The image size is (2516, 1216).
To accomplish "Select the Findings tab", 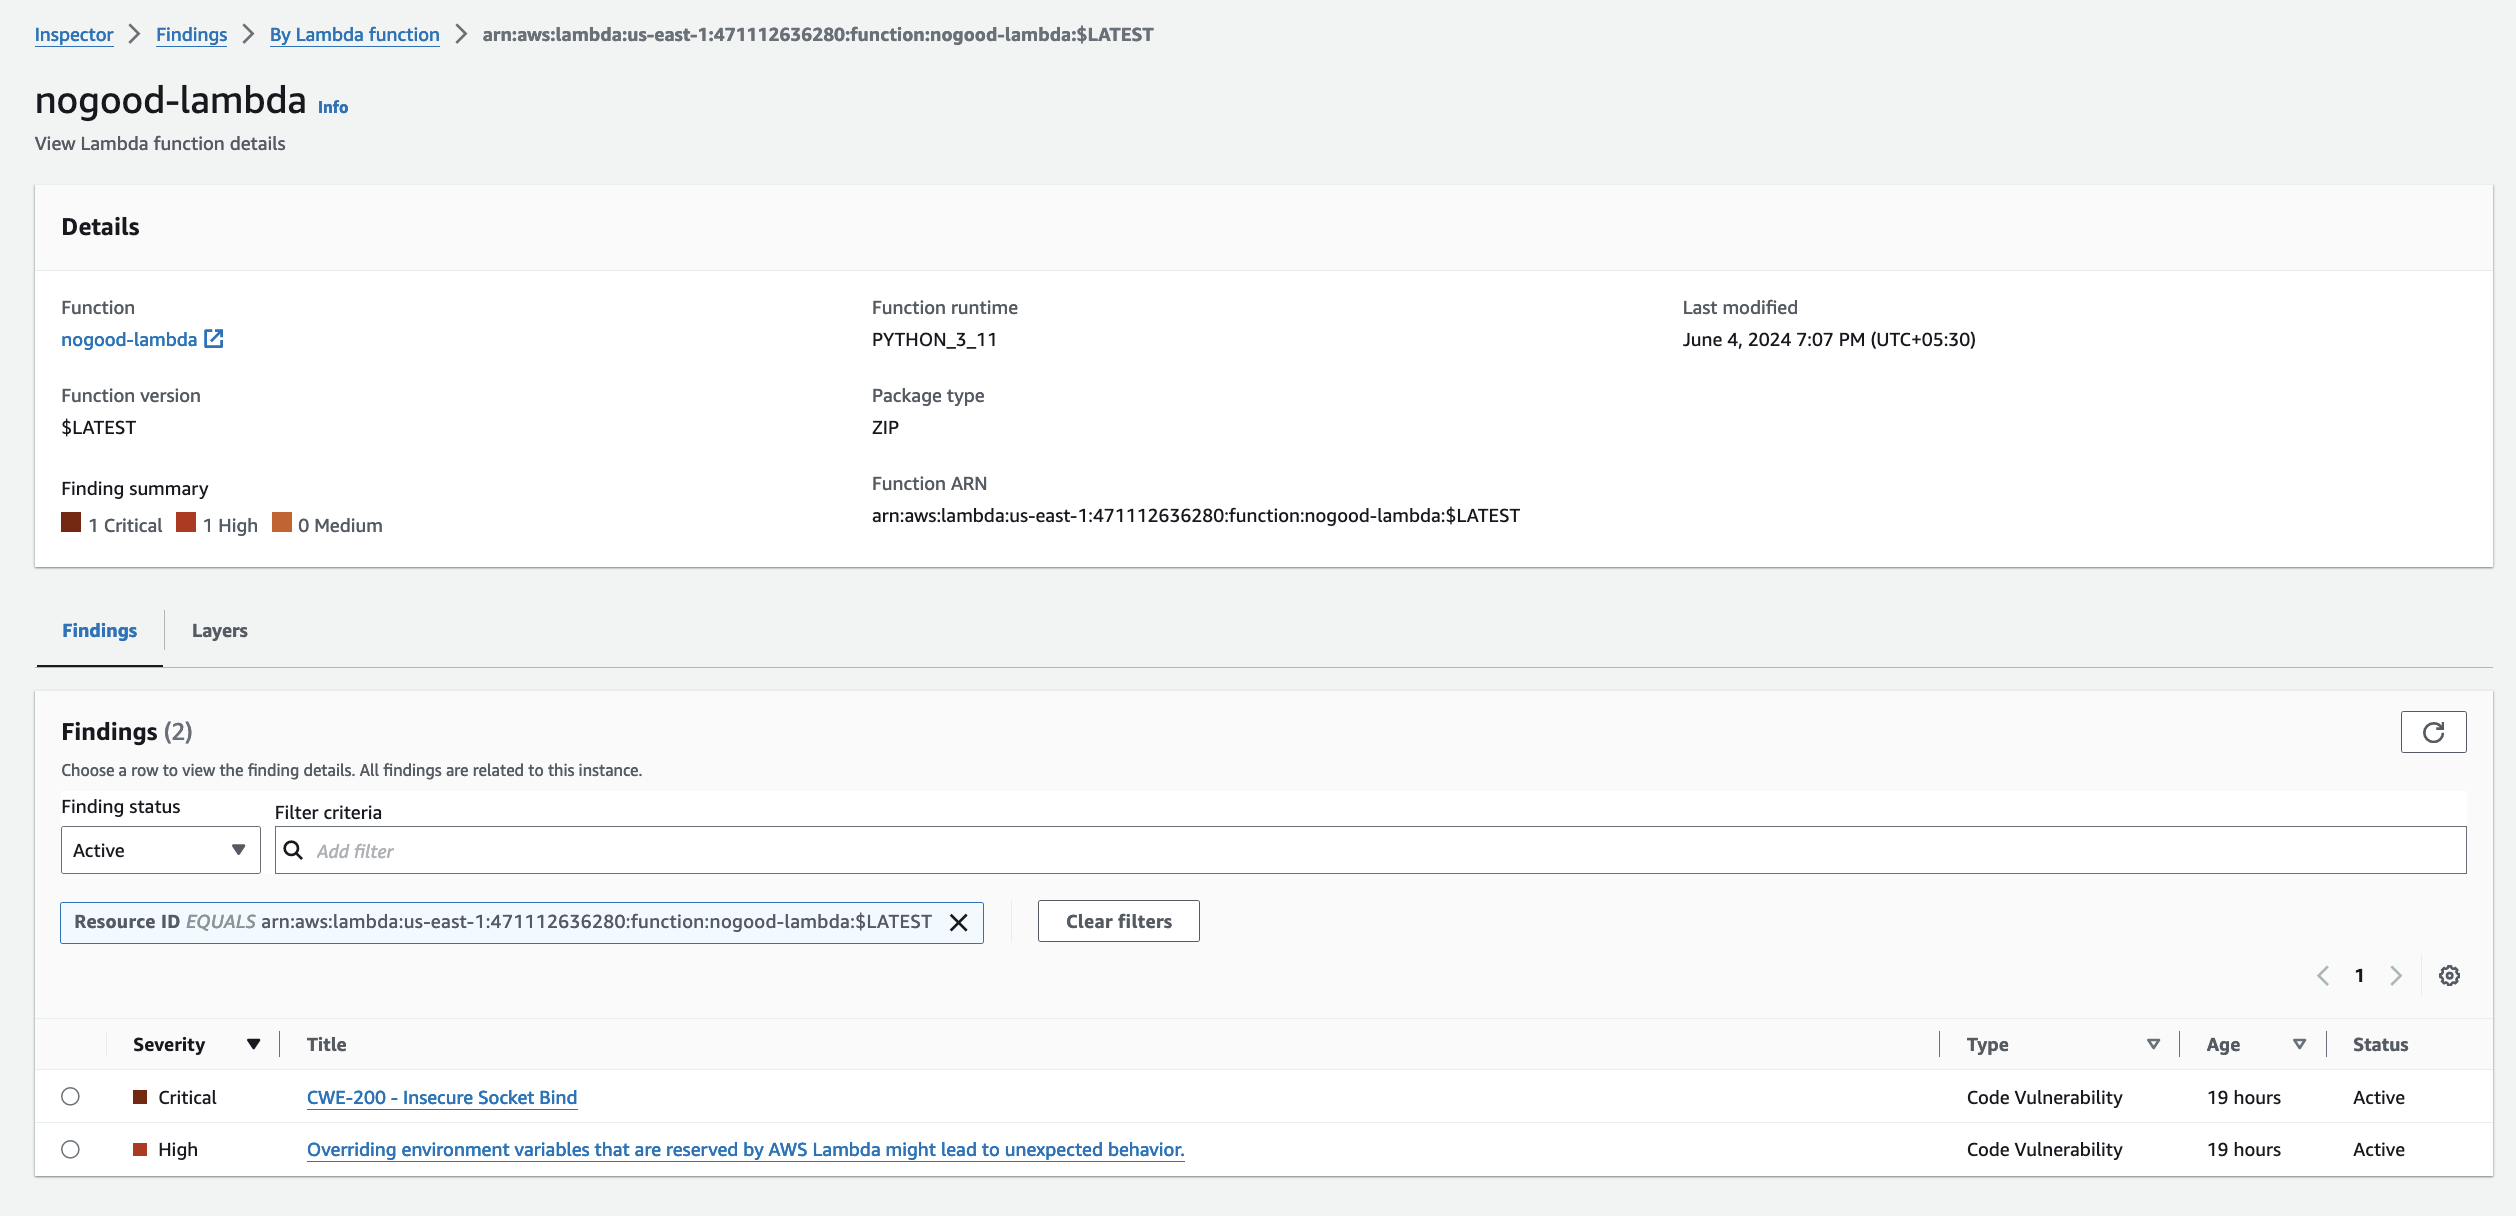I will coord(99,631).
